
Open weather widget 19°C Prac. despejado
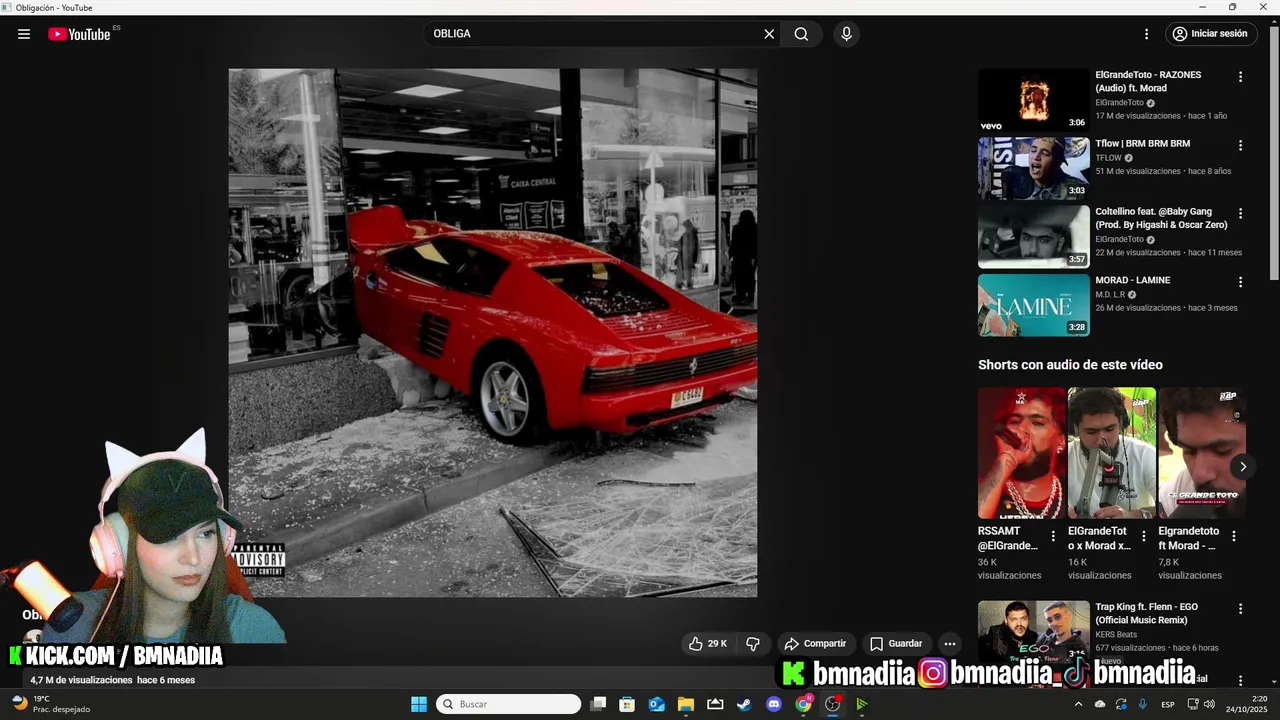pyautogui.click(x=50, y=704)
